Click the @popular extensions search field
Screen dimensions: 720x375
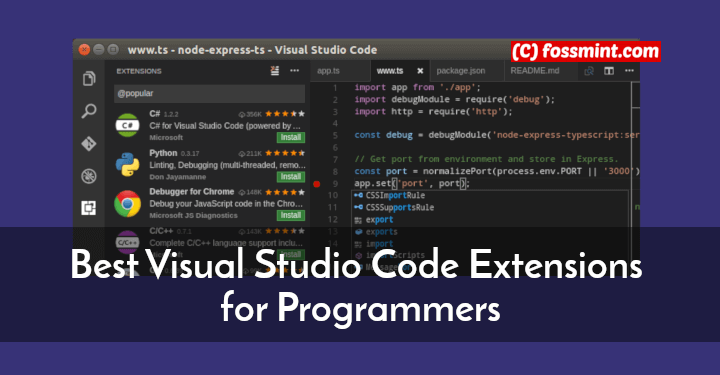pyautogui.click(x=209, y=94)
